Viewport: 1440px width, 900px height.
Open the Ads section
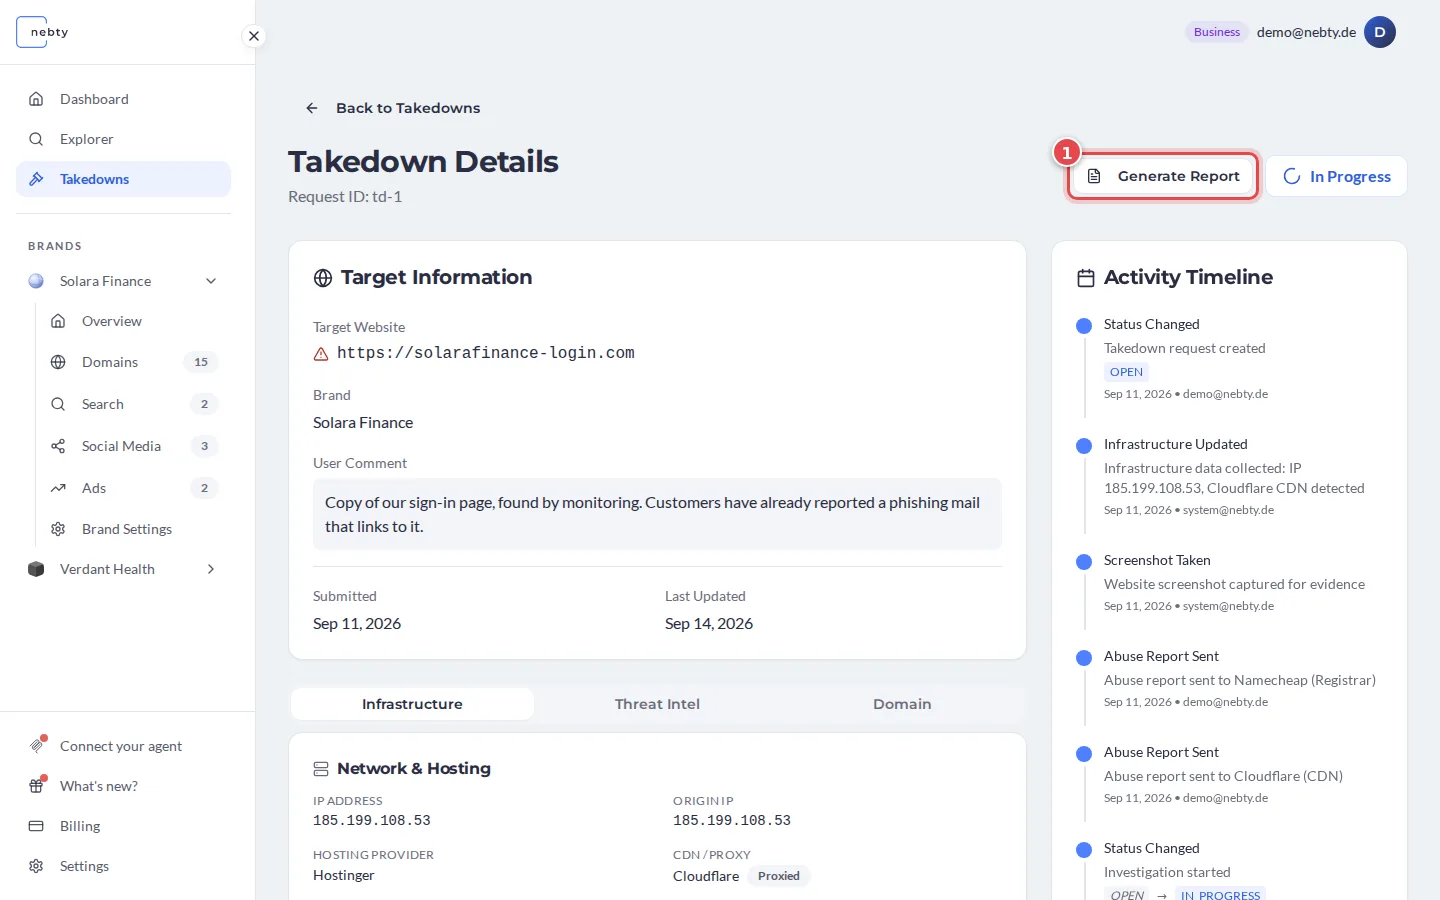(134, 488)
